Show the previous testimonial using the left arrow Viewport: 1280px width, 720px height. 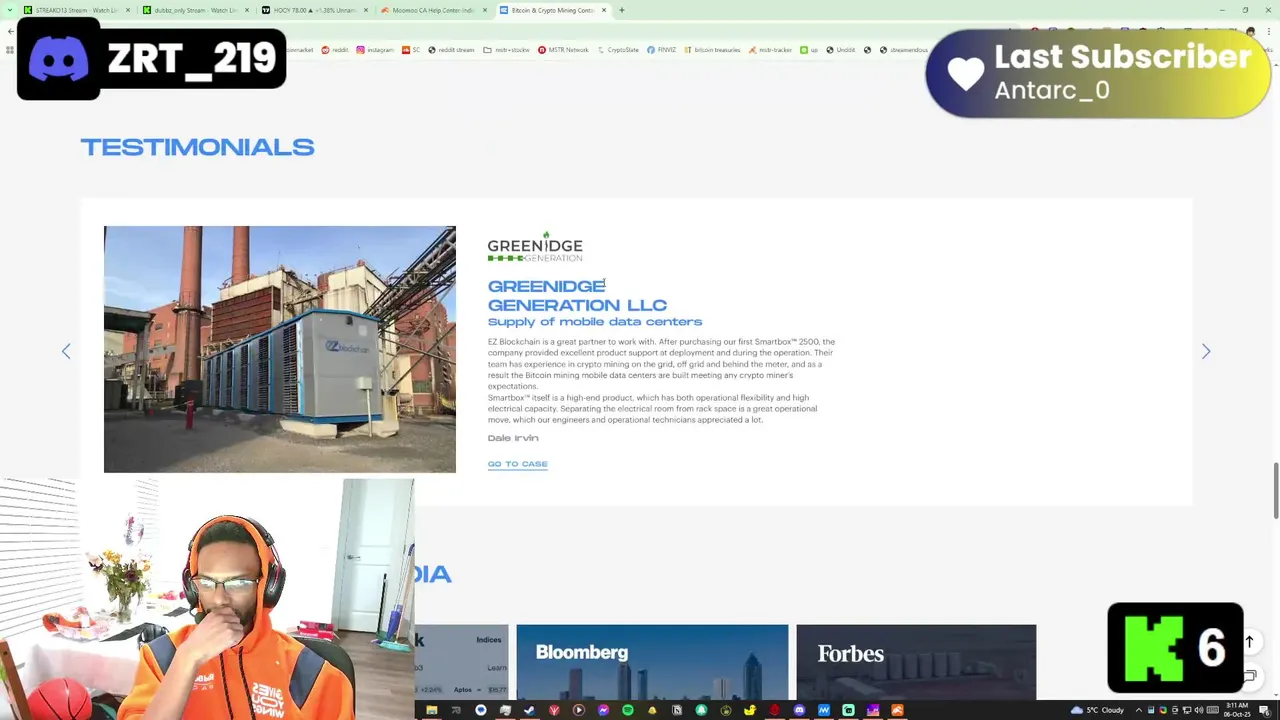click(66, 351)
